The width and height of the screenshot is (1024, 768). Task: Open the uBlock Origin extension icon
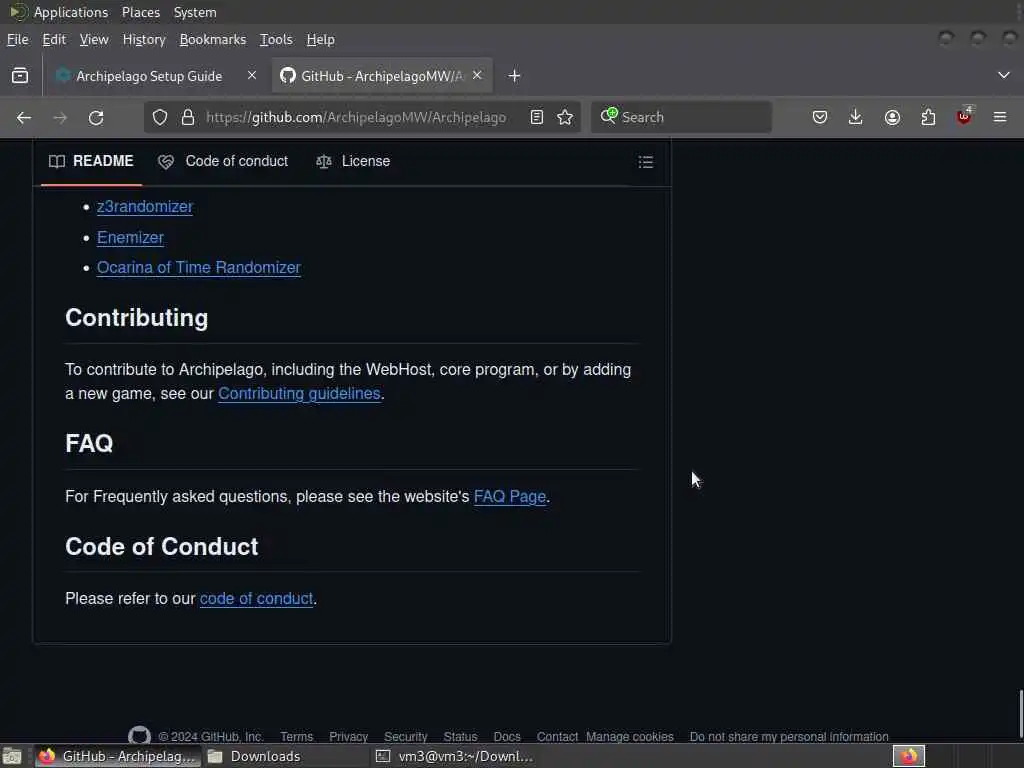click(964, 116)
